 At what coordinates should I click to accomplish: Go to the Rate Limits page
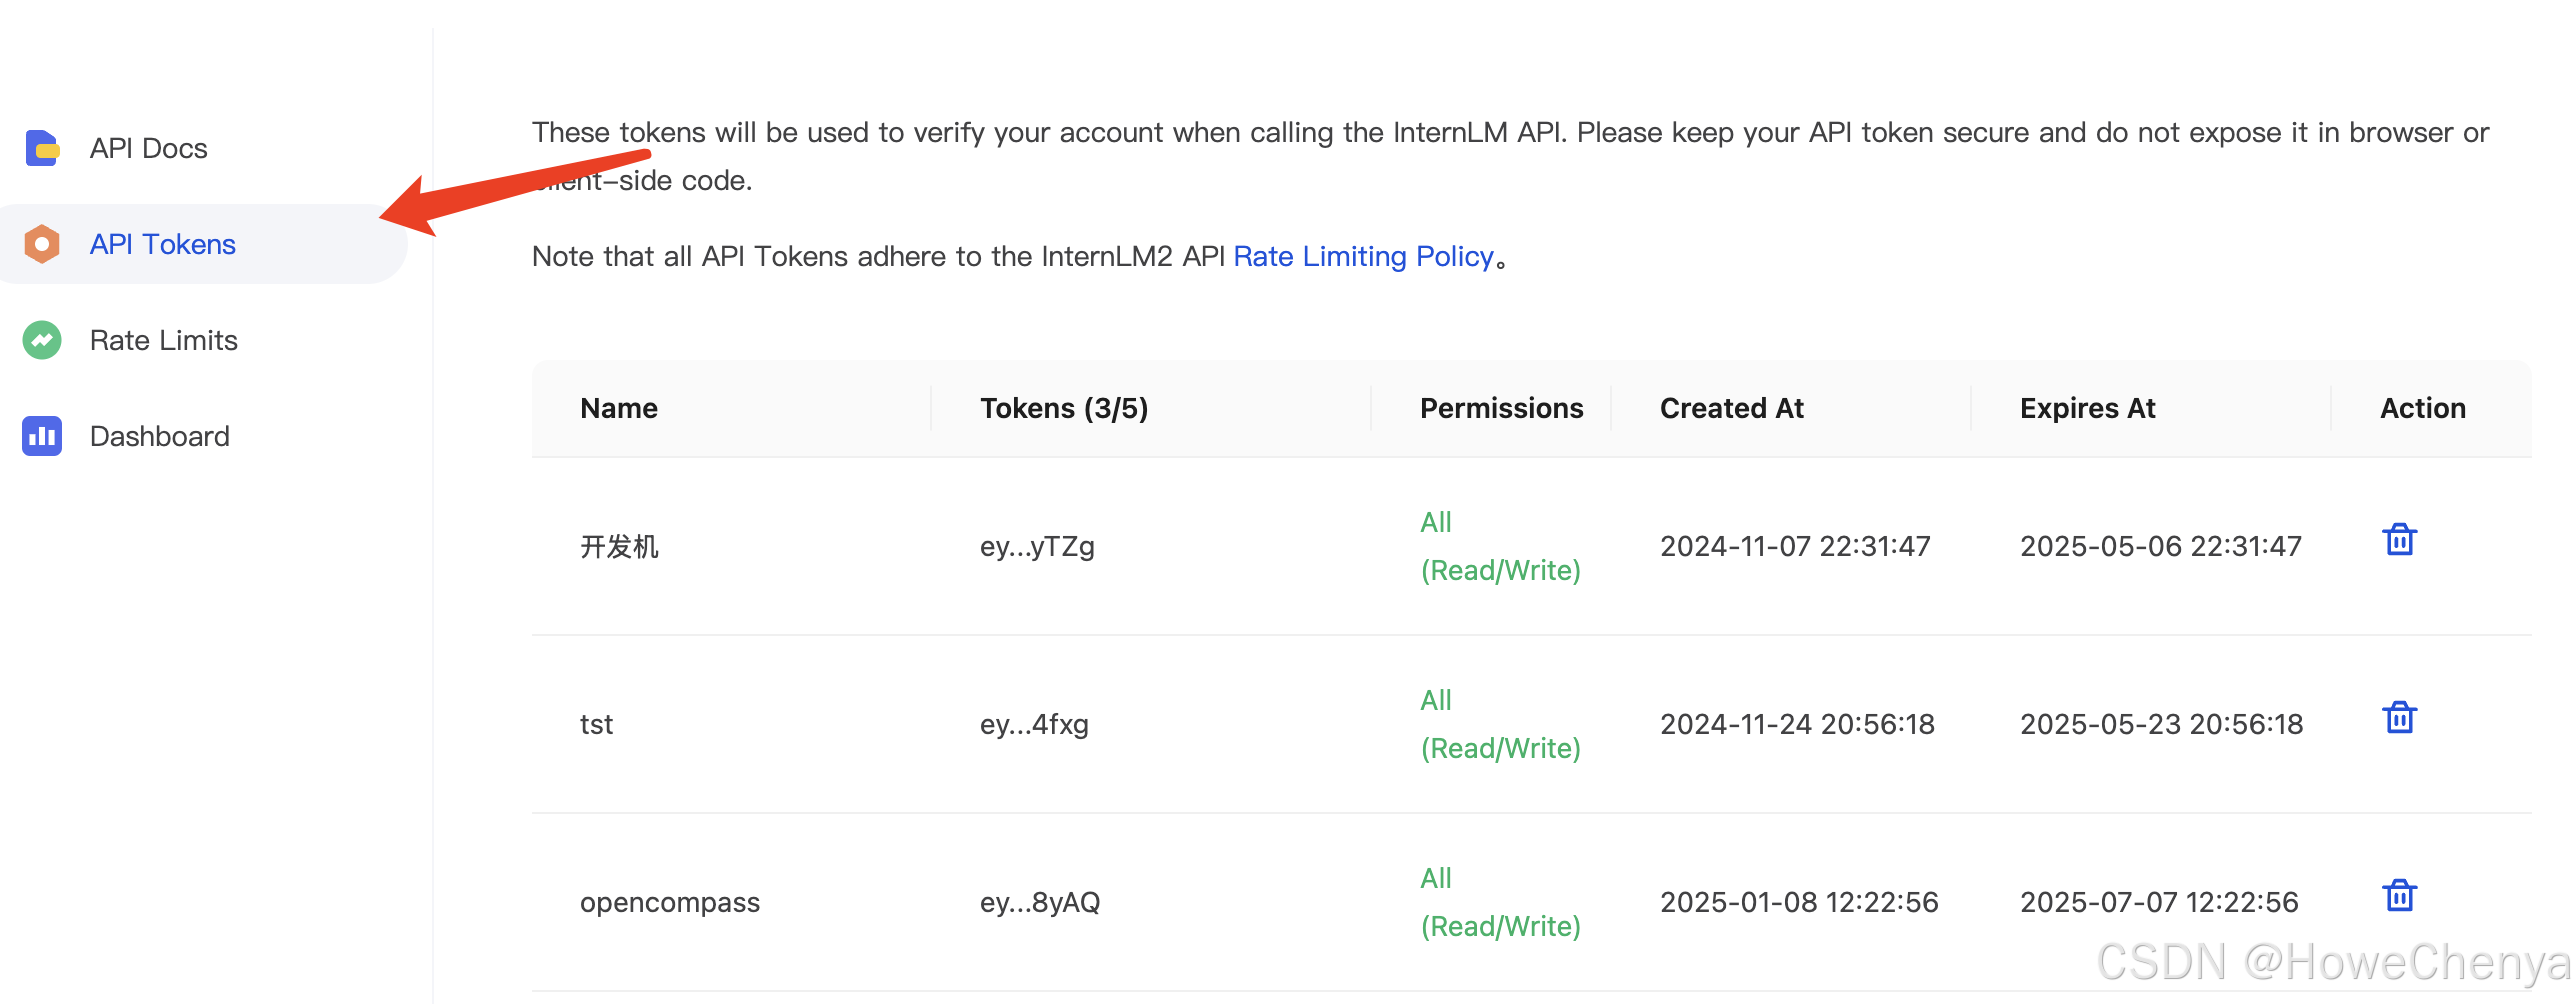163,340
